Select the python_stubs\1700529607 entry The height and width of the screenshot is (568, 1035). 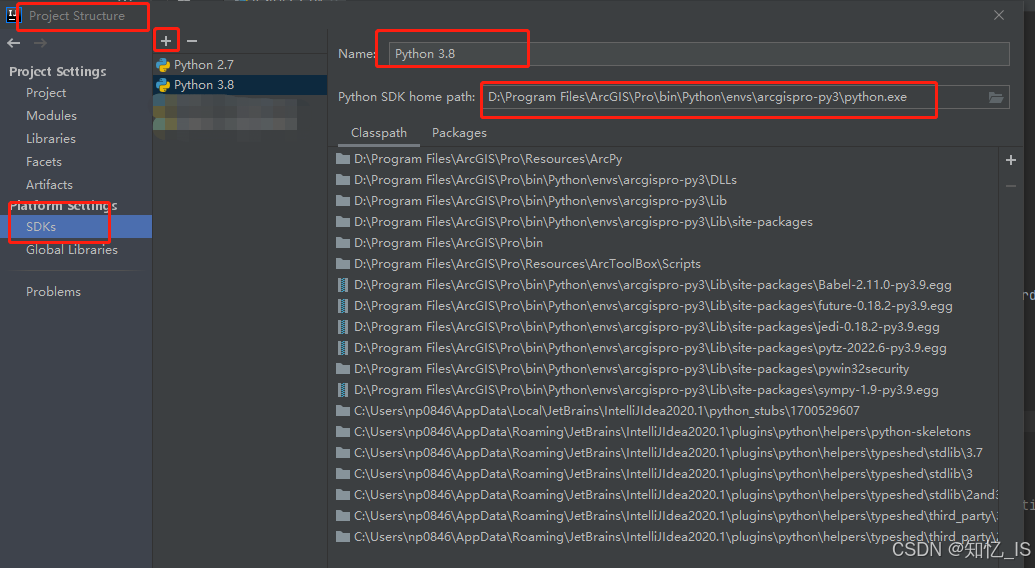[607, 411]
